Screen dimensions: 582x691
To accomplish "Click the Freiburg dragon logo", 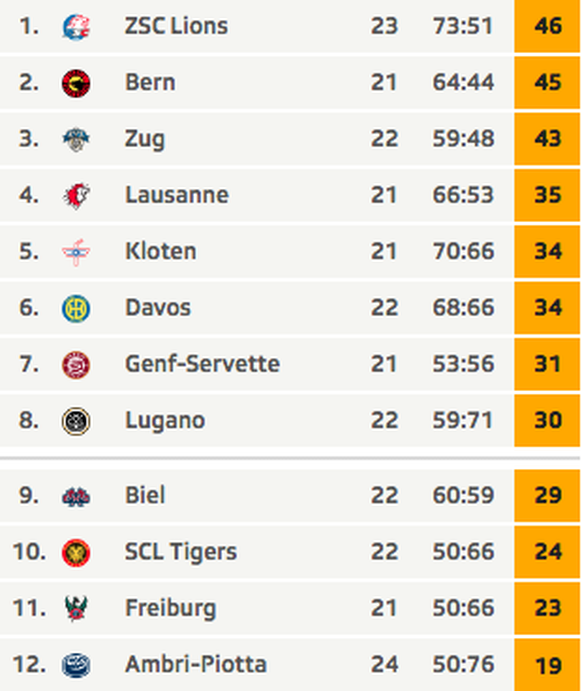I will click(76, 609).
